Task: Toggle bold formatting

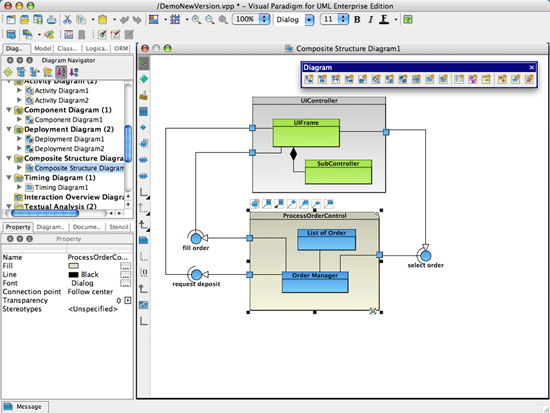Action: point(357,20)
